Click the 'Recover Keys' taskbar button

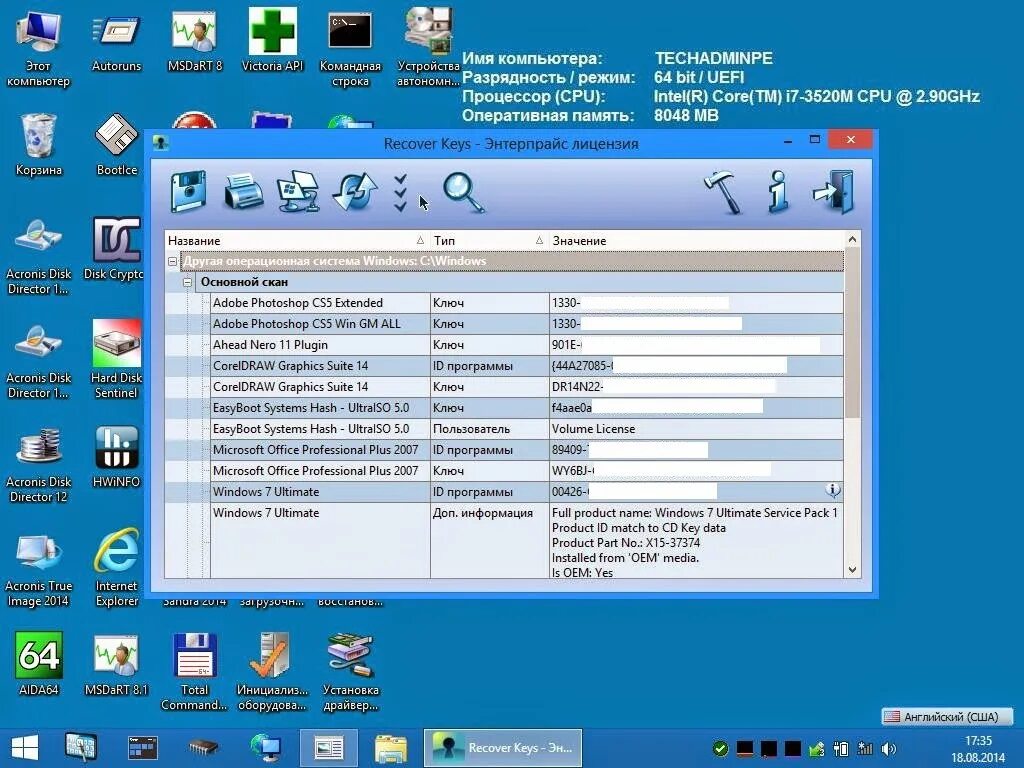click(x=503, y=748)
